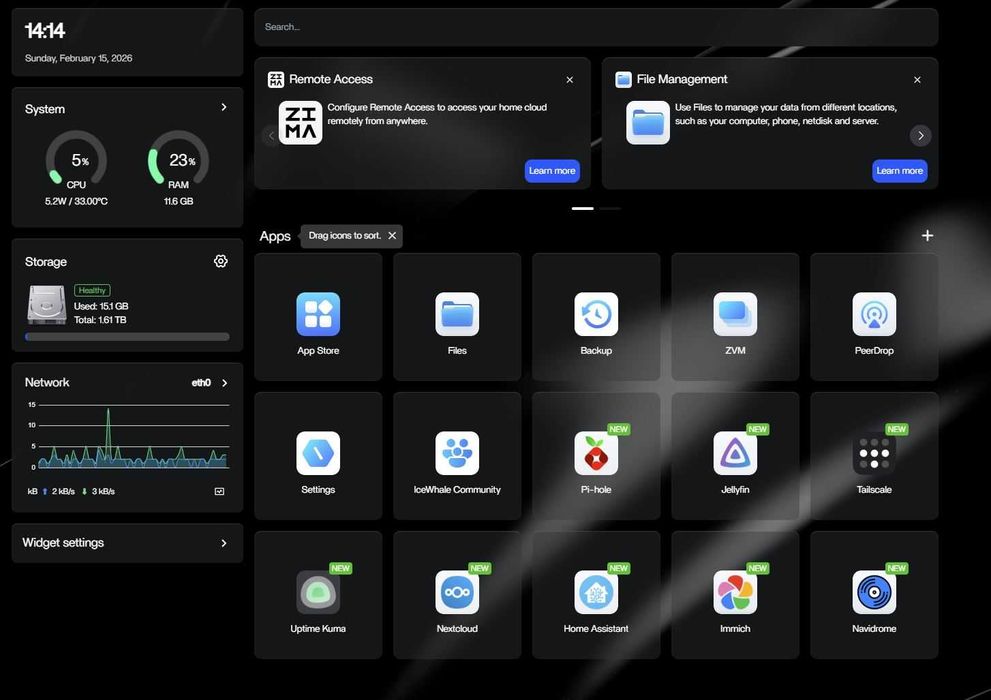Screen dimensions: 991x700
Task: Expand the System widget chevron
Action: 224,107
